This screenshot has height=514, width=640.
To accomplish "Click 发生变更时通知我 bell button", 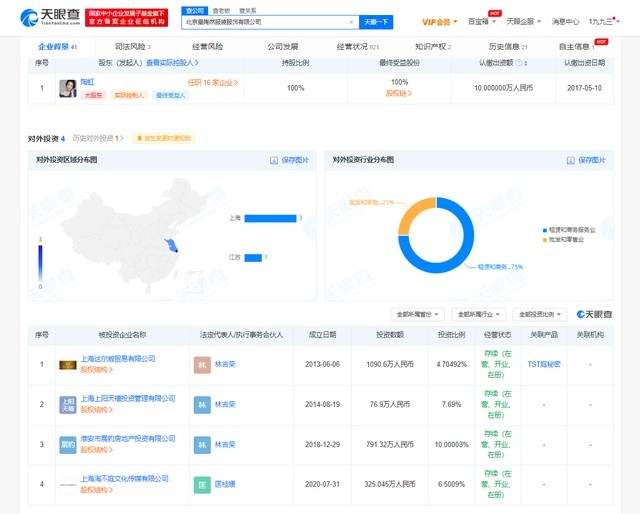I will click(x=163, y=138).
